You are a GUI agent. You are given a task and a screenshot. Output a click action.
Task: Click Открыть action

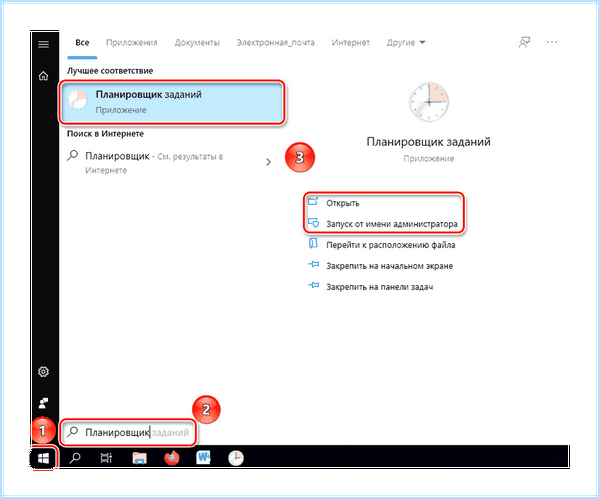coord(343,203)
